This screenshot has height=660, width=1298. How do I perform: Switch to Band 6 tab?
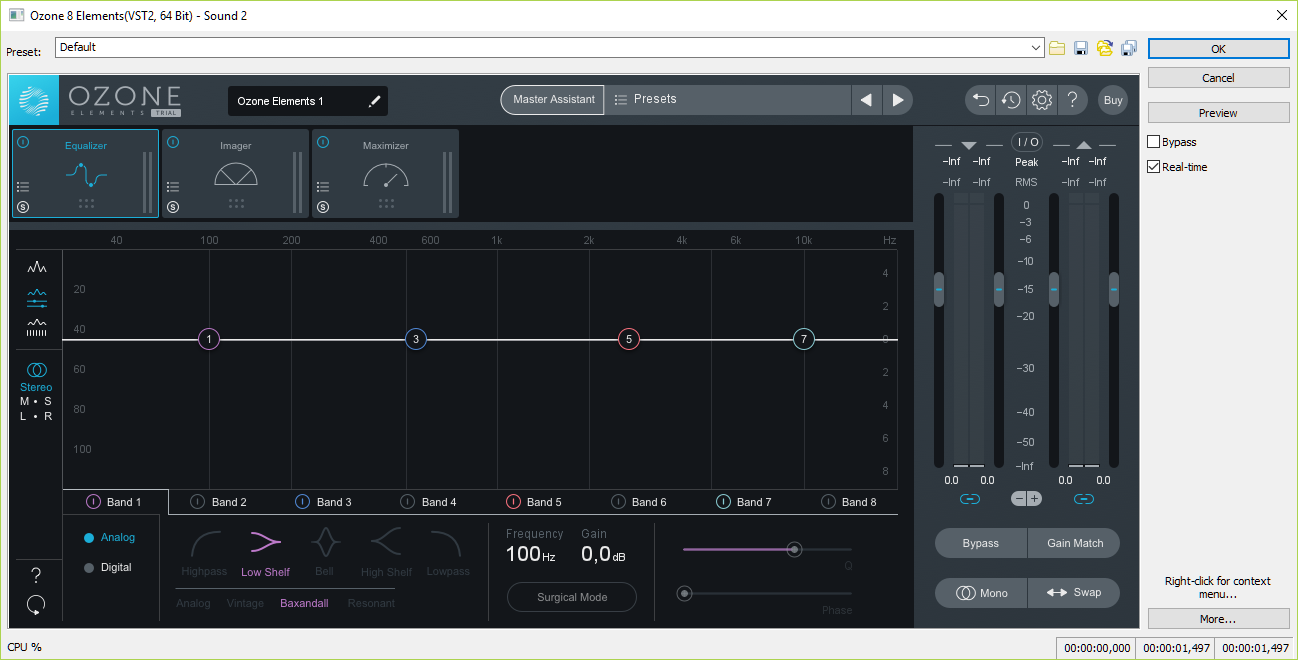pyautogui.click(x=639, y=502)
